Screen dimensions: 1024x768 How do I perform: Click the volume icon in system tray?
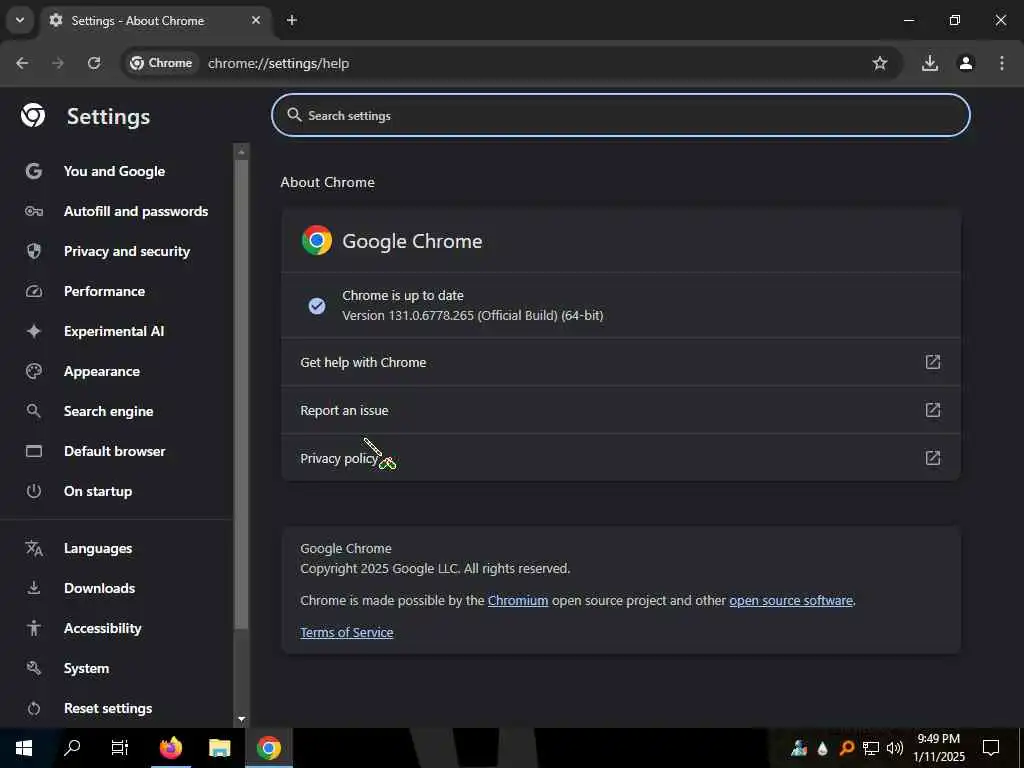coord(895,748)
